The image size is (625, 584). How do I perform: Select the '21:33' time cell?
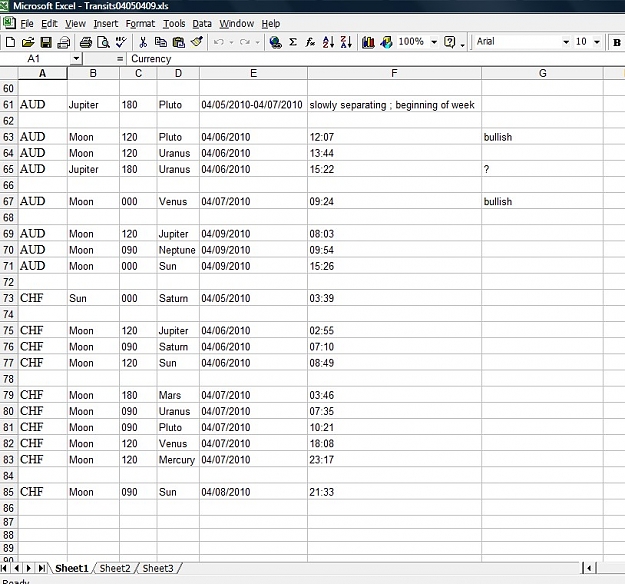tap(394, 492)
